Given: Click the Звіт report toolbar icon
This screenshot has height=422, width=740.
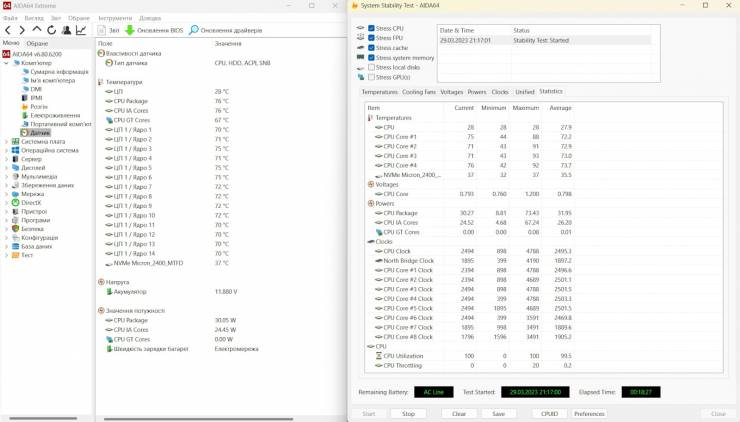Looking at the screenshot, I should point(101,30).
